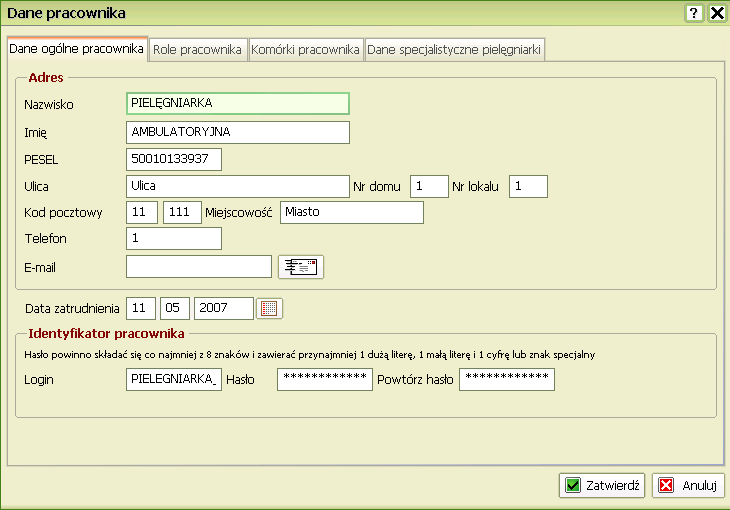Image resolution: width=730 pixels, height=510 pixels.
Task: Click the help question mark button
Action: [694, 13]
